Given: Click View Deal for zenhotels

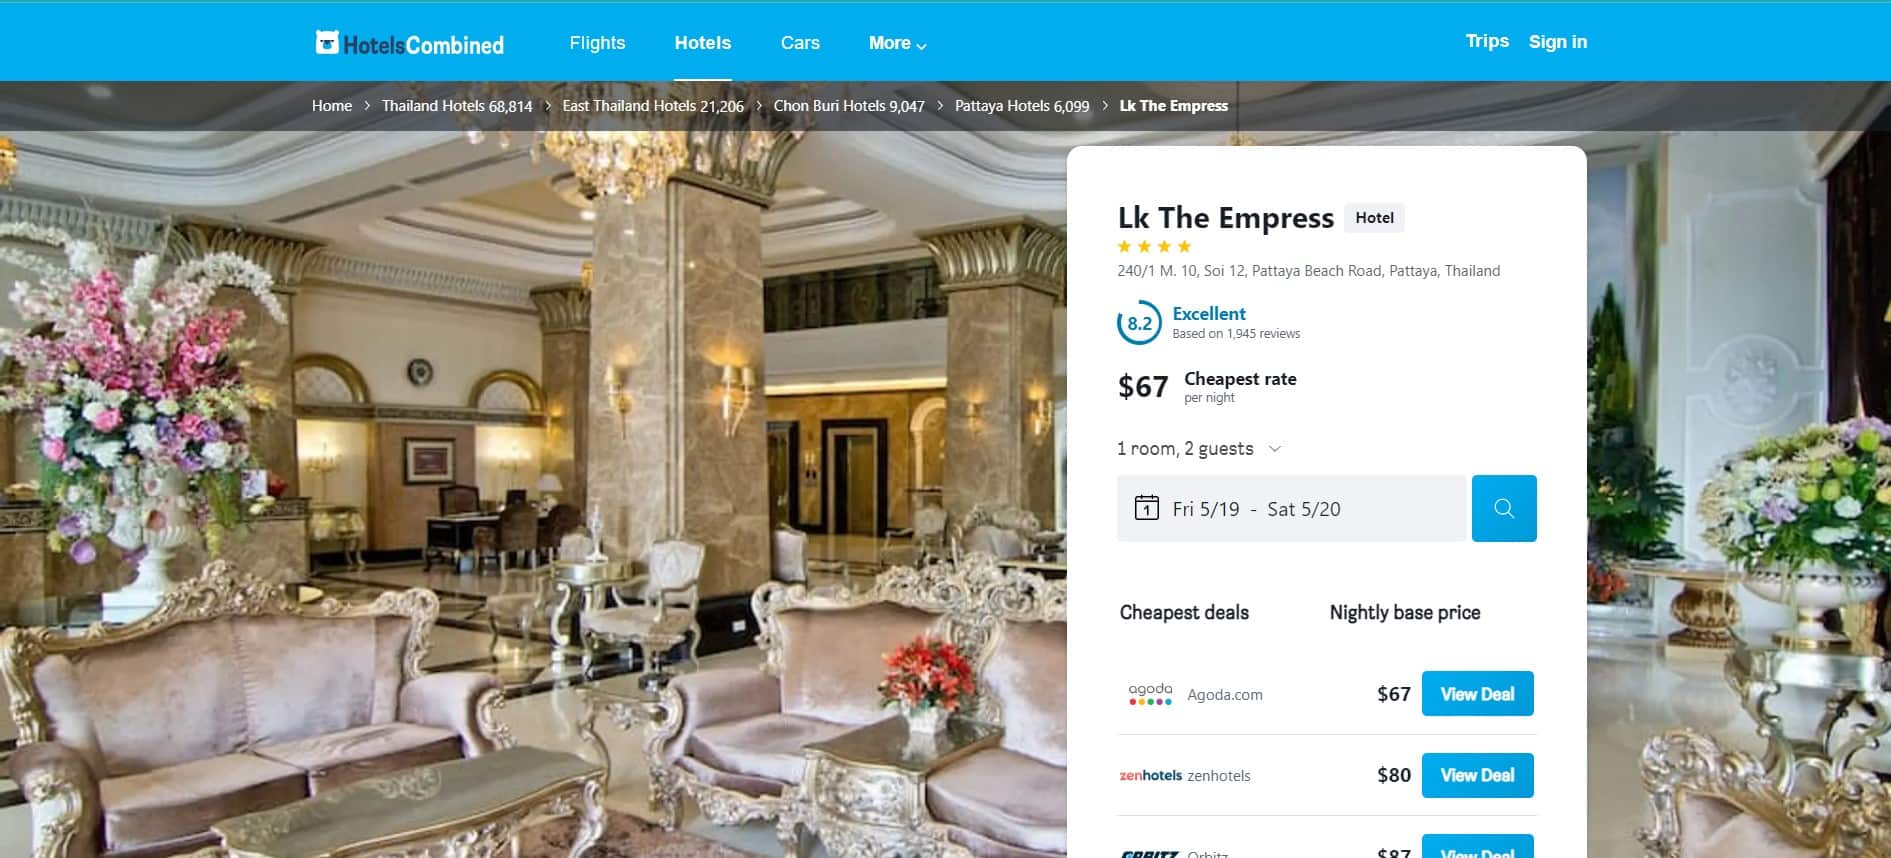Looking at the screenshot, I should tap(1477, 775).
